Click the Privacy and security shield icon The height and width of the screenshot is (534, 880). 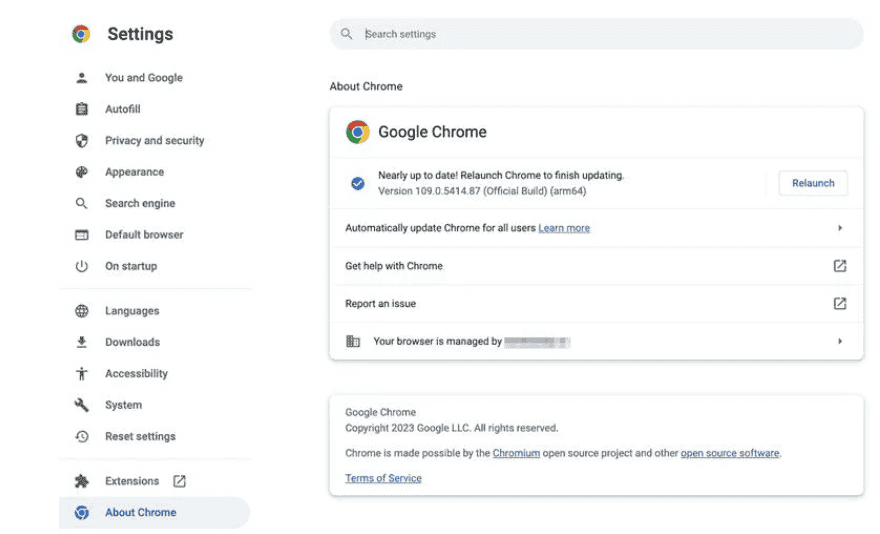click(x=82, y=141)
